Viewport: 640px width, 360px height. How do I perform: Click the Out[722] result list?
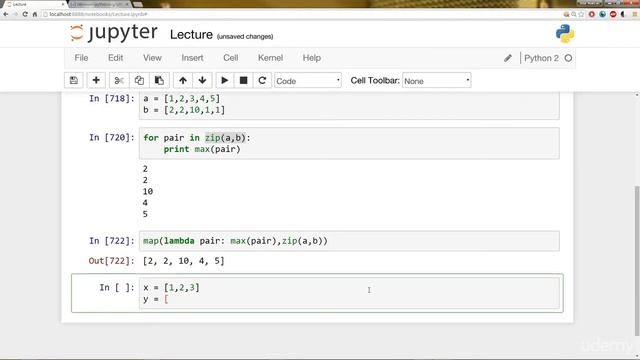pyautogui.click(x=184, y=261)
